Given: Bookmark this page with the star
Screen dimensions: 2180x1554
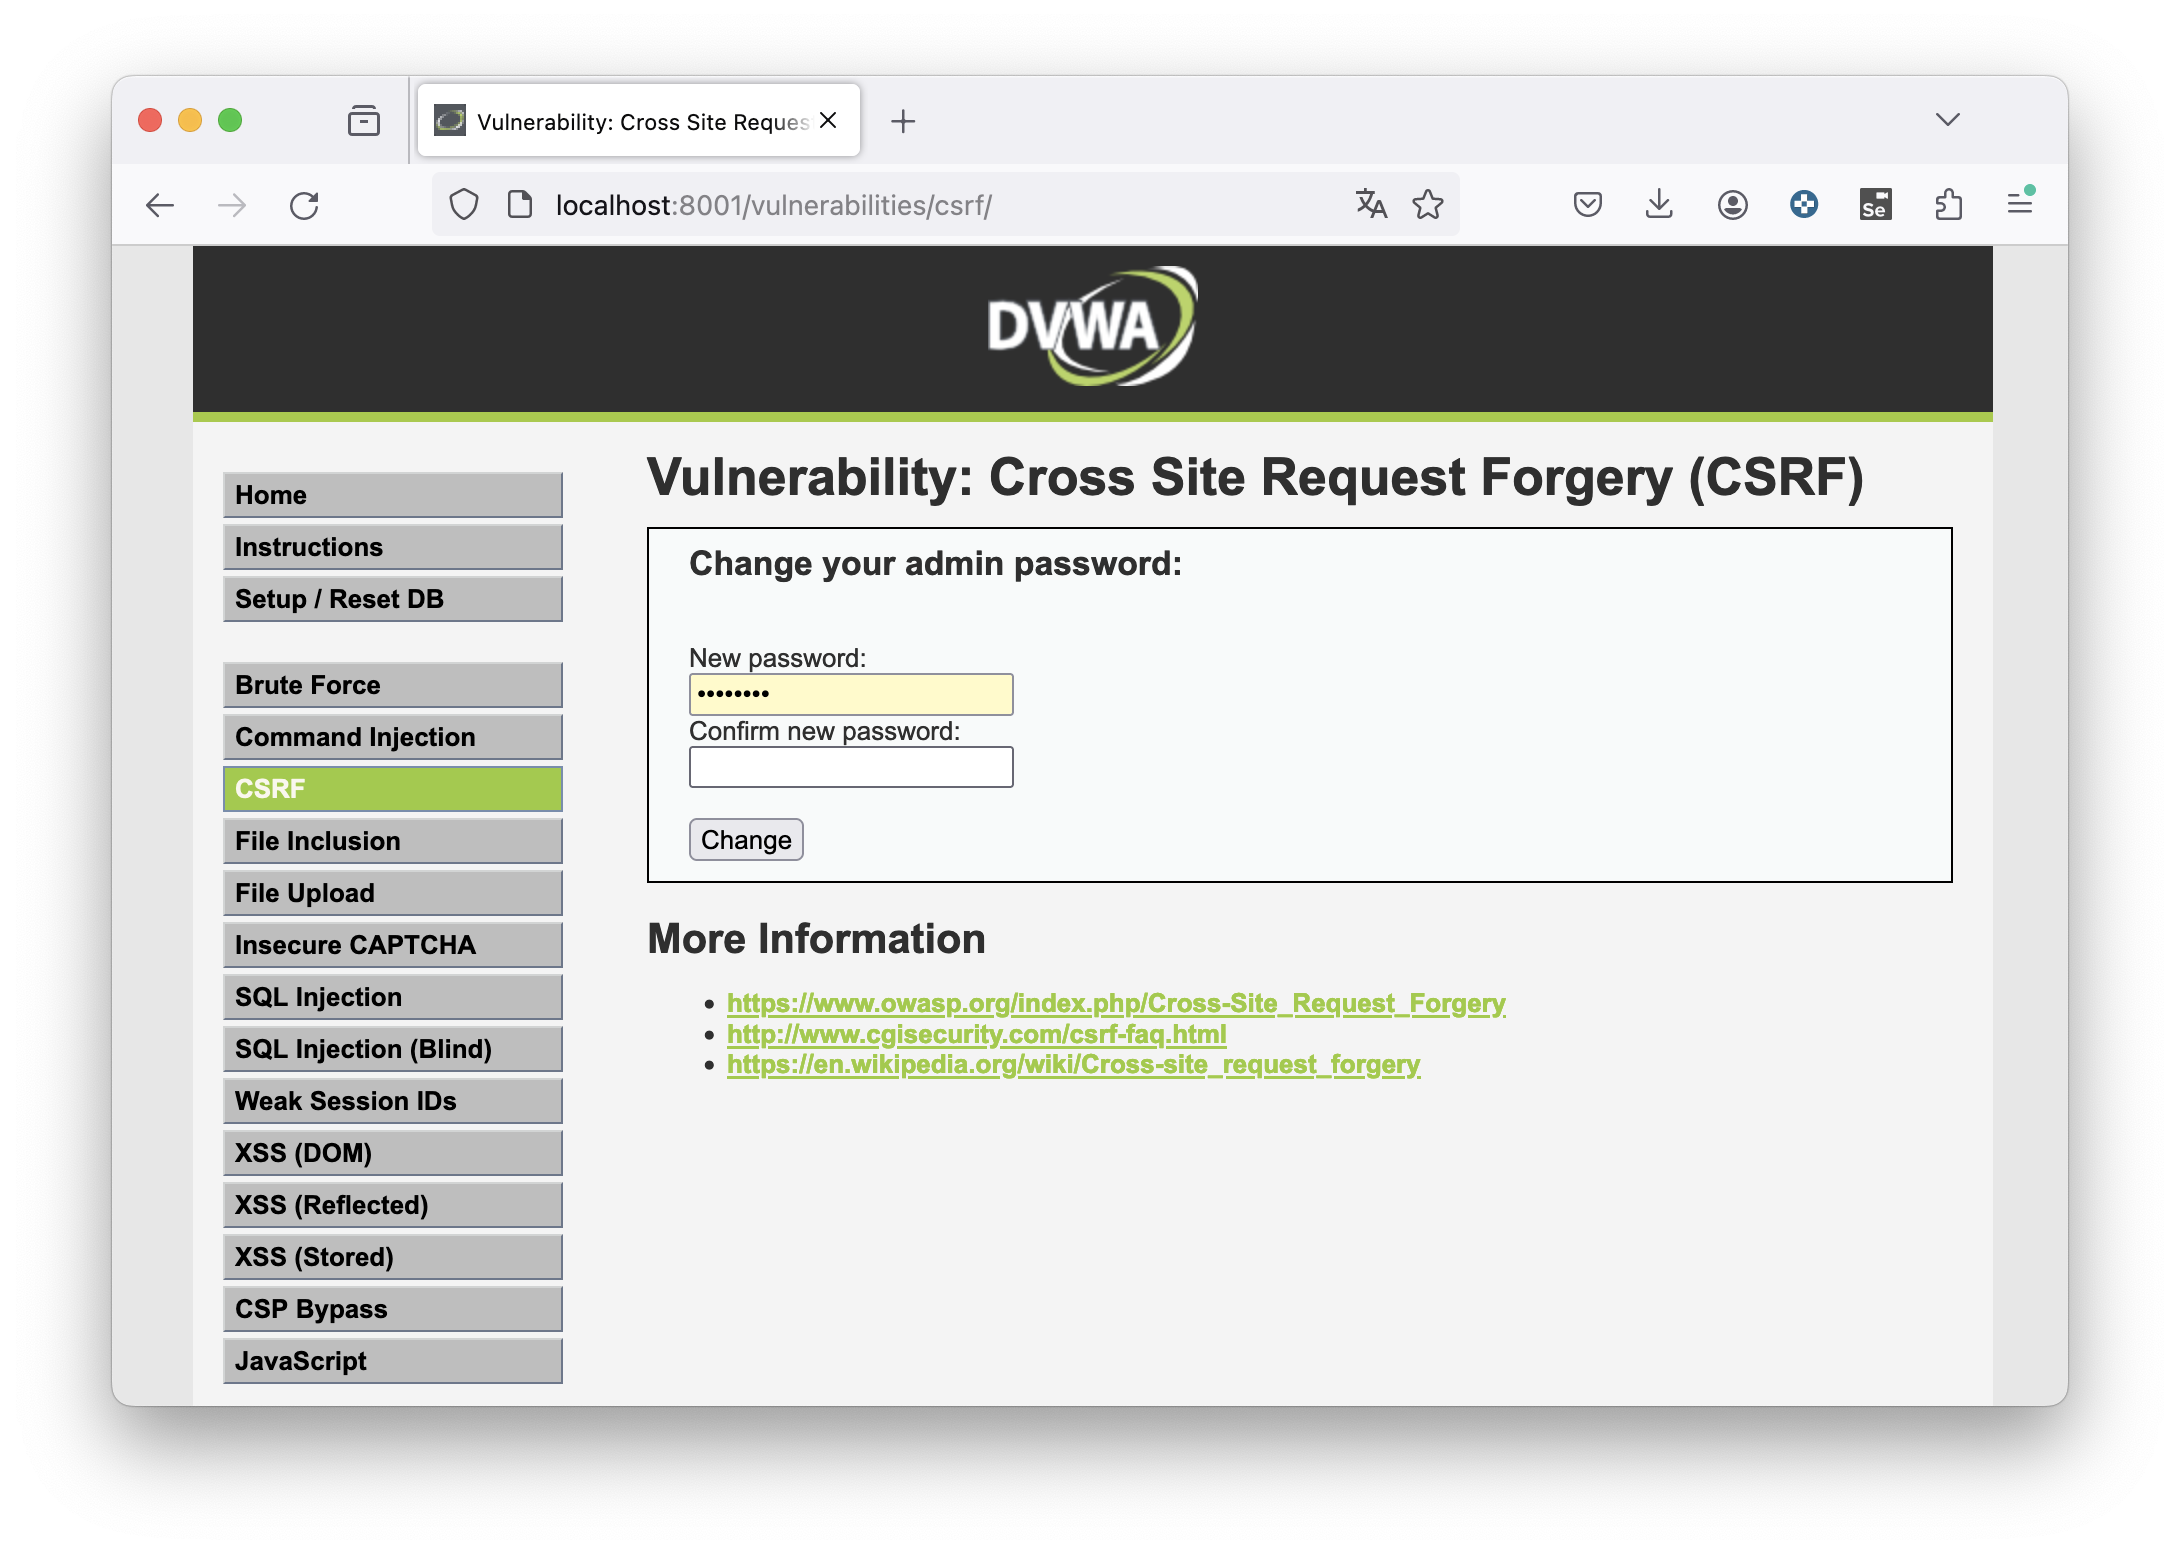Looking at the screenshot, I should coord(1428,204).
